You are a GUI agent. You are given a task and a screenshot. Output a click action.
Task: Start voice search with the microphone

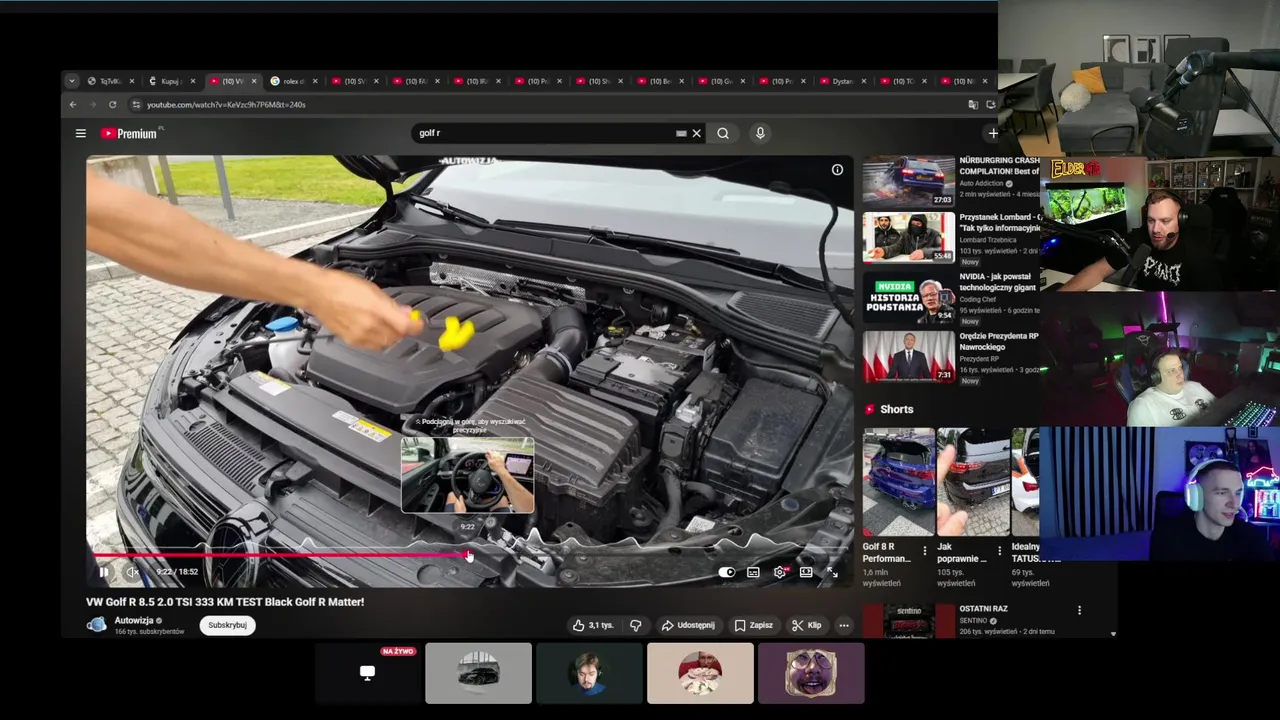pos(760,133)
